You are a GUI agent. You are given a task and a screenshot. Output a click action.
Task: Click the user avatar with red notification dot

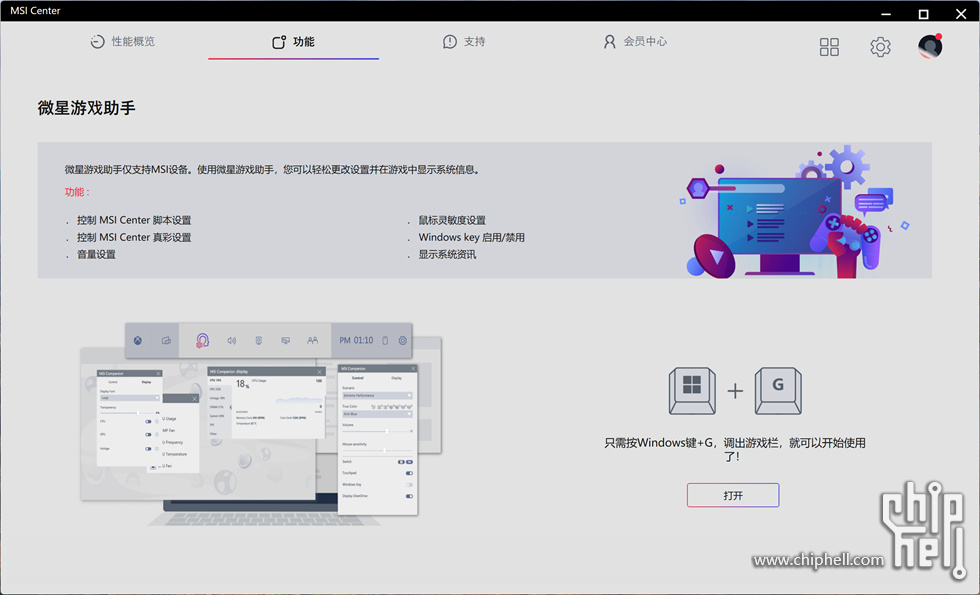pos(930,46)
